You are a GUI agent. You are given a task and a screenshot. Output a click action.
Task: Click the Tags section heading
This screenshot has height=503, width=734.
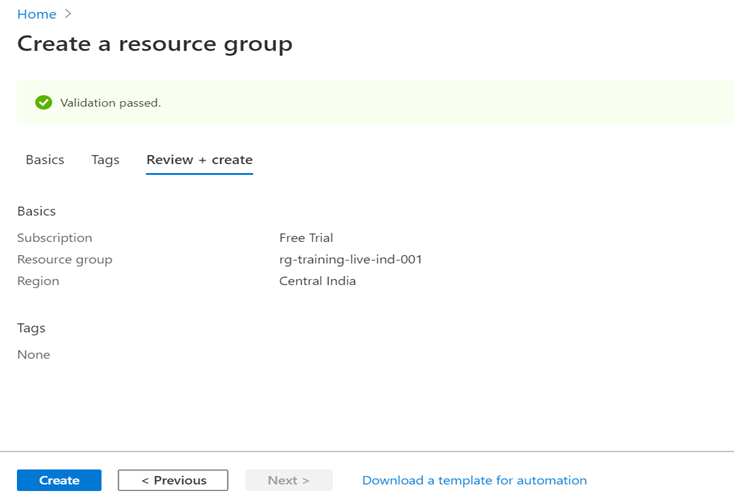32,328
